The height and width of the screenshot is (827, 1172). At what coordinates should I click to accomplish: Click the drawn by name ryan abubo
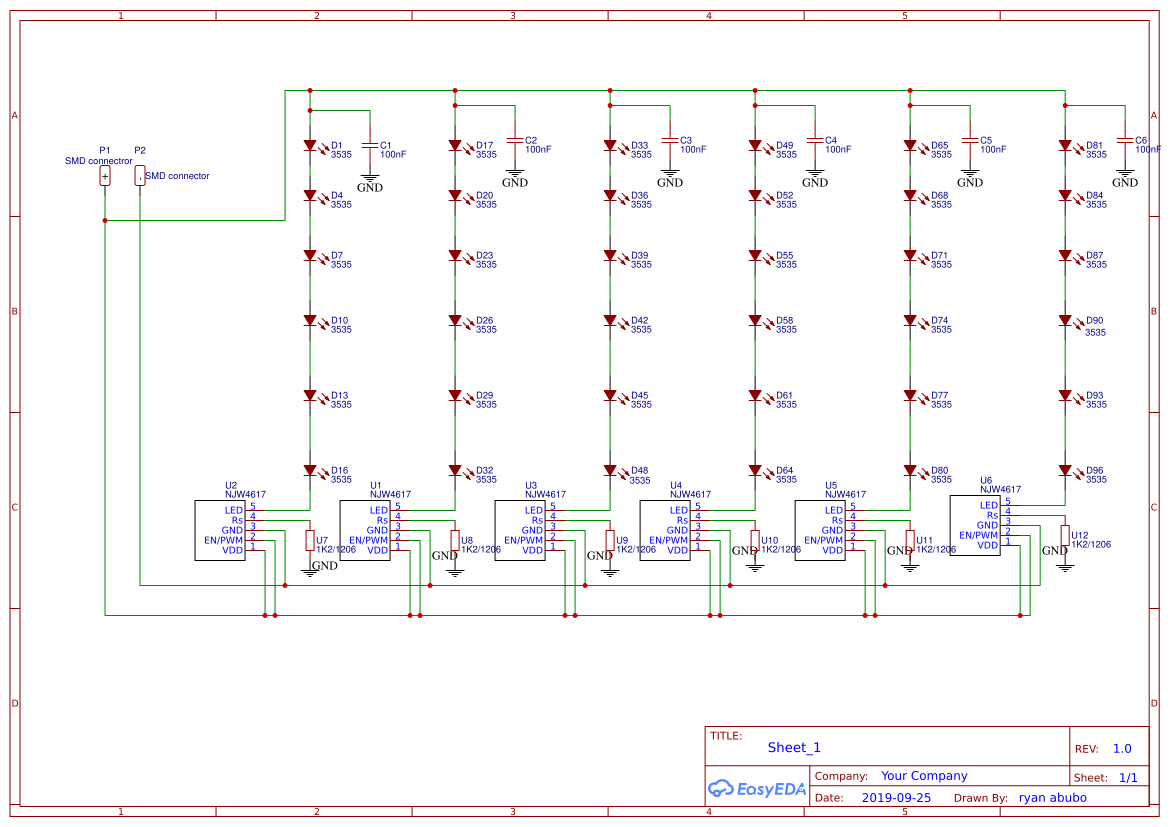click(1055, 797)
